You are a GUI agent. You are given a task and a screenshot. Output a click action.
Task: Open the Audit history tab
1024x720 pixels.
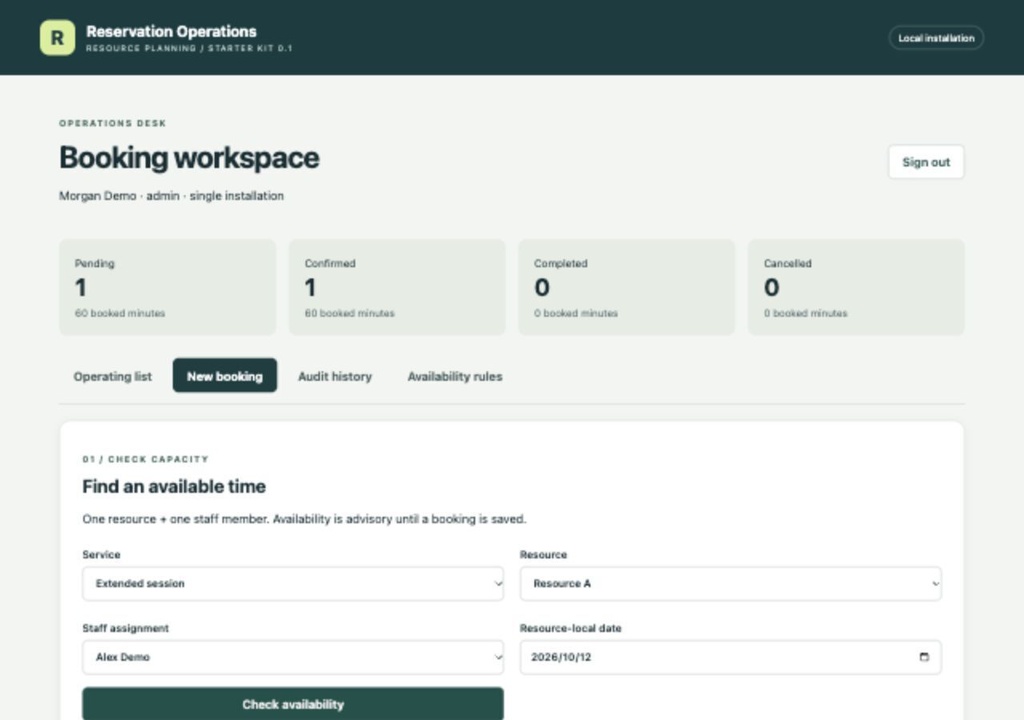pyautogui.click(x=335, y=376)
